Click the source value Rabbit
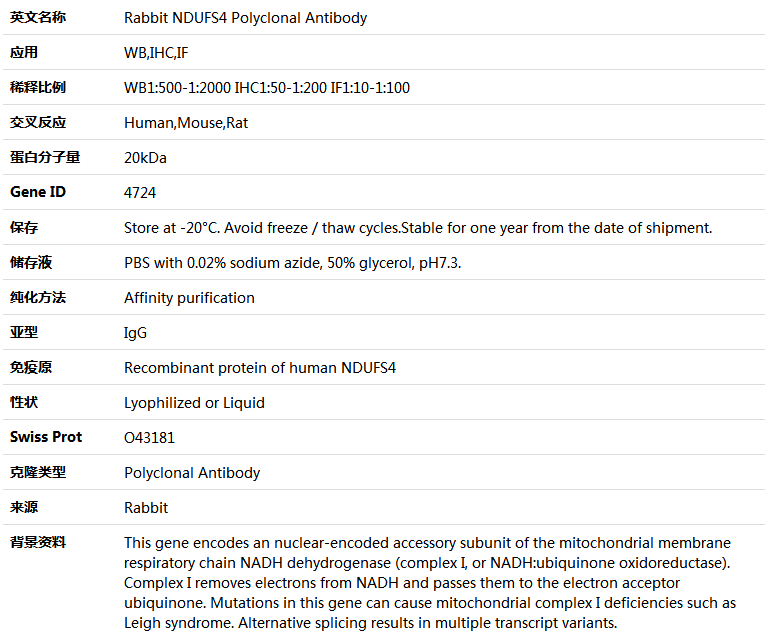The height and width of the screenshot is (639, 772). [146, 507]
